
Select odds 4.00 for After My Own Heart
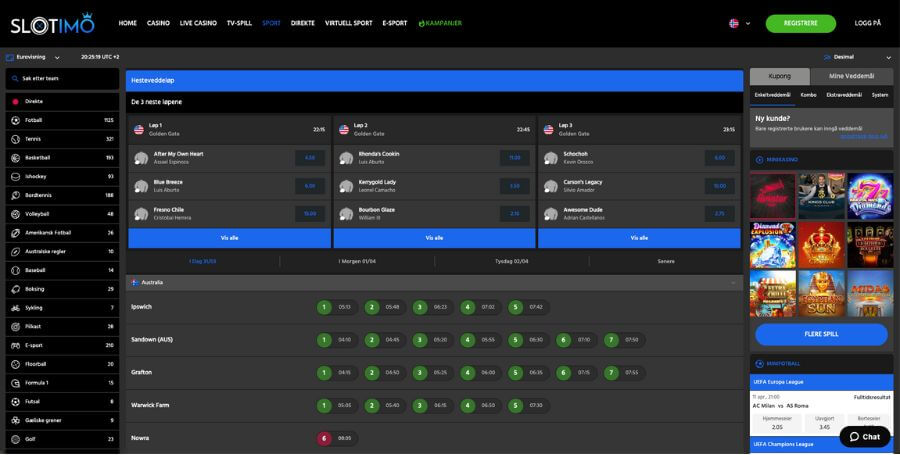tap(310, 158)
